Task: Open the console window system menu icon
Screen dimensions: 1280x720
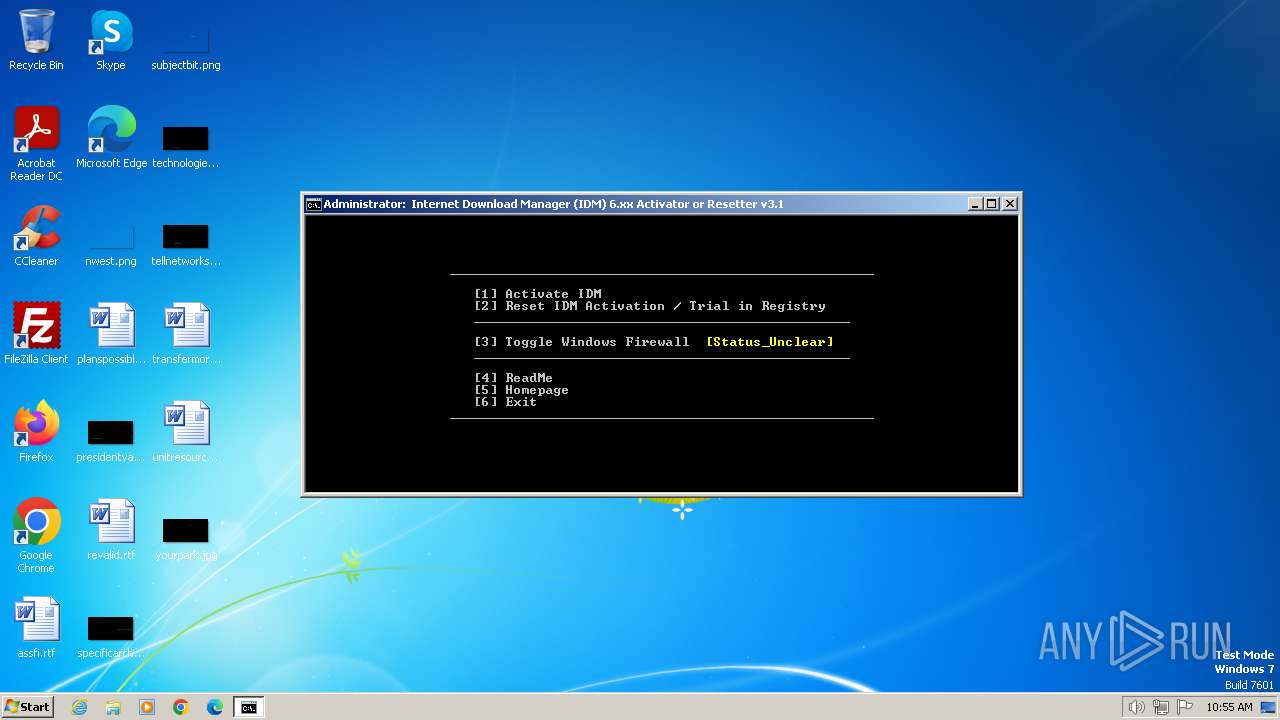Action: [x=314, y=204]
